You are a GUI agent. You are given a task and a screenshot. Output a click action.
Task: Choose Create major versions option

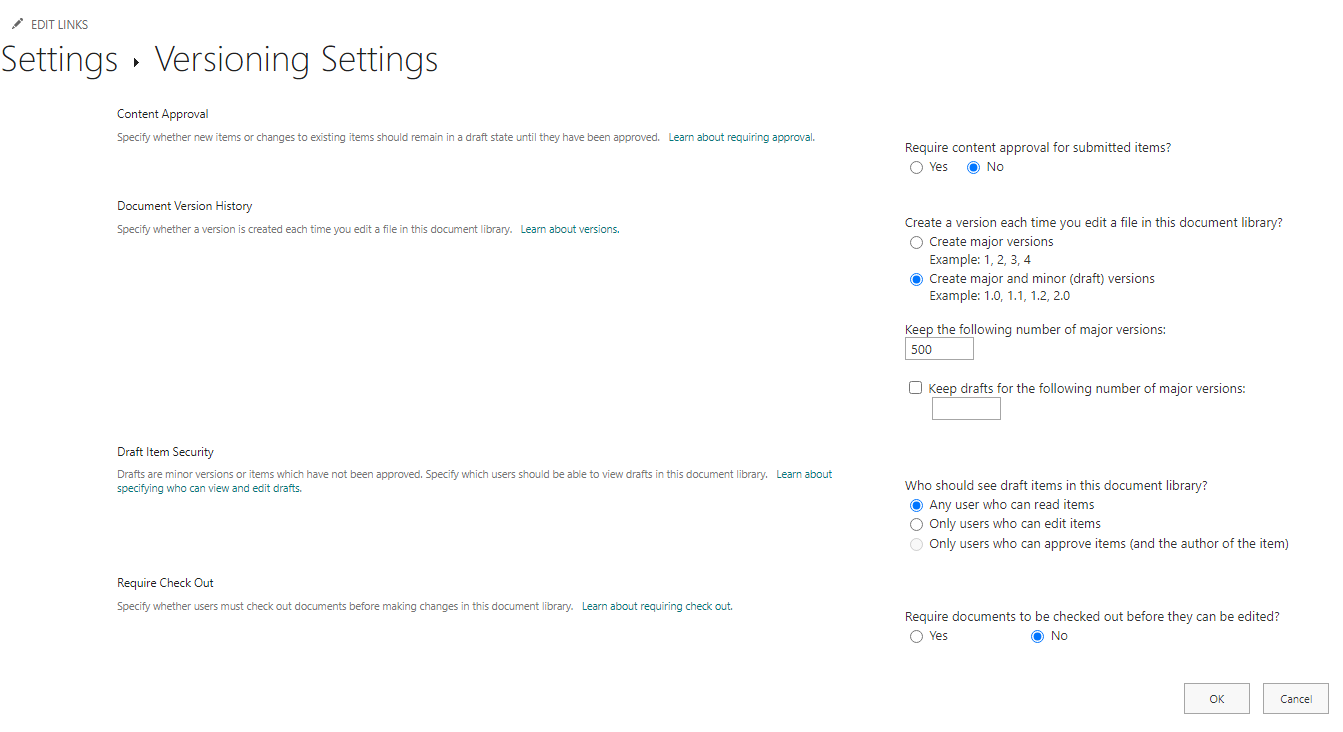pos(916,243)
